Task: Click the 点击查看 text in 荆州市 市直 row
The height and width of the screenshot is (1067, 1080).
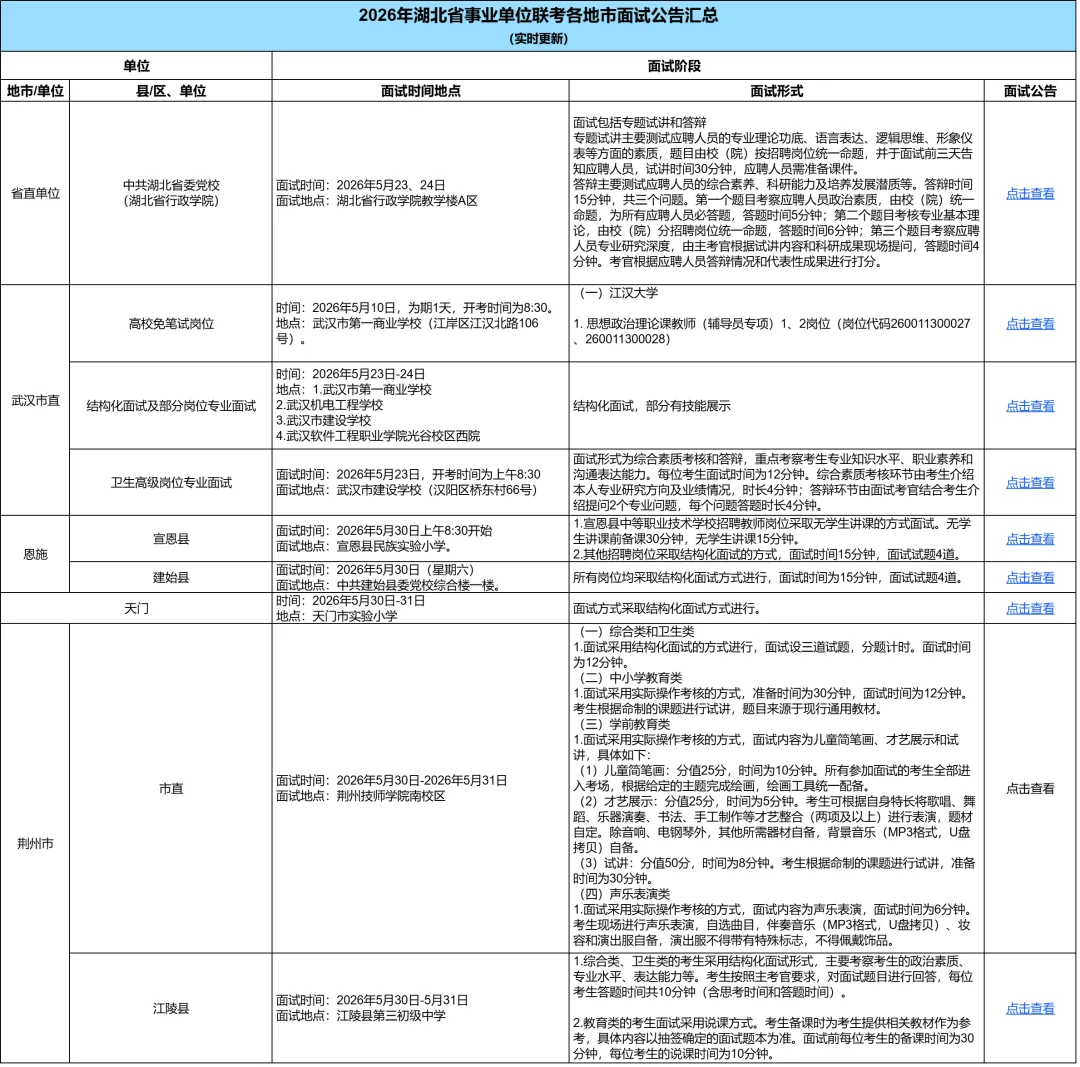Action: (1030, 788)
